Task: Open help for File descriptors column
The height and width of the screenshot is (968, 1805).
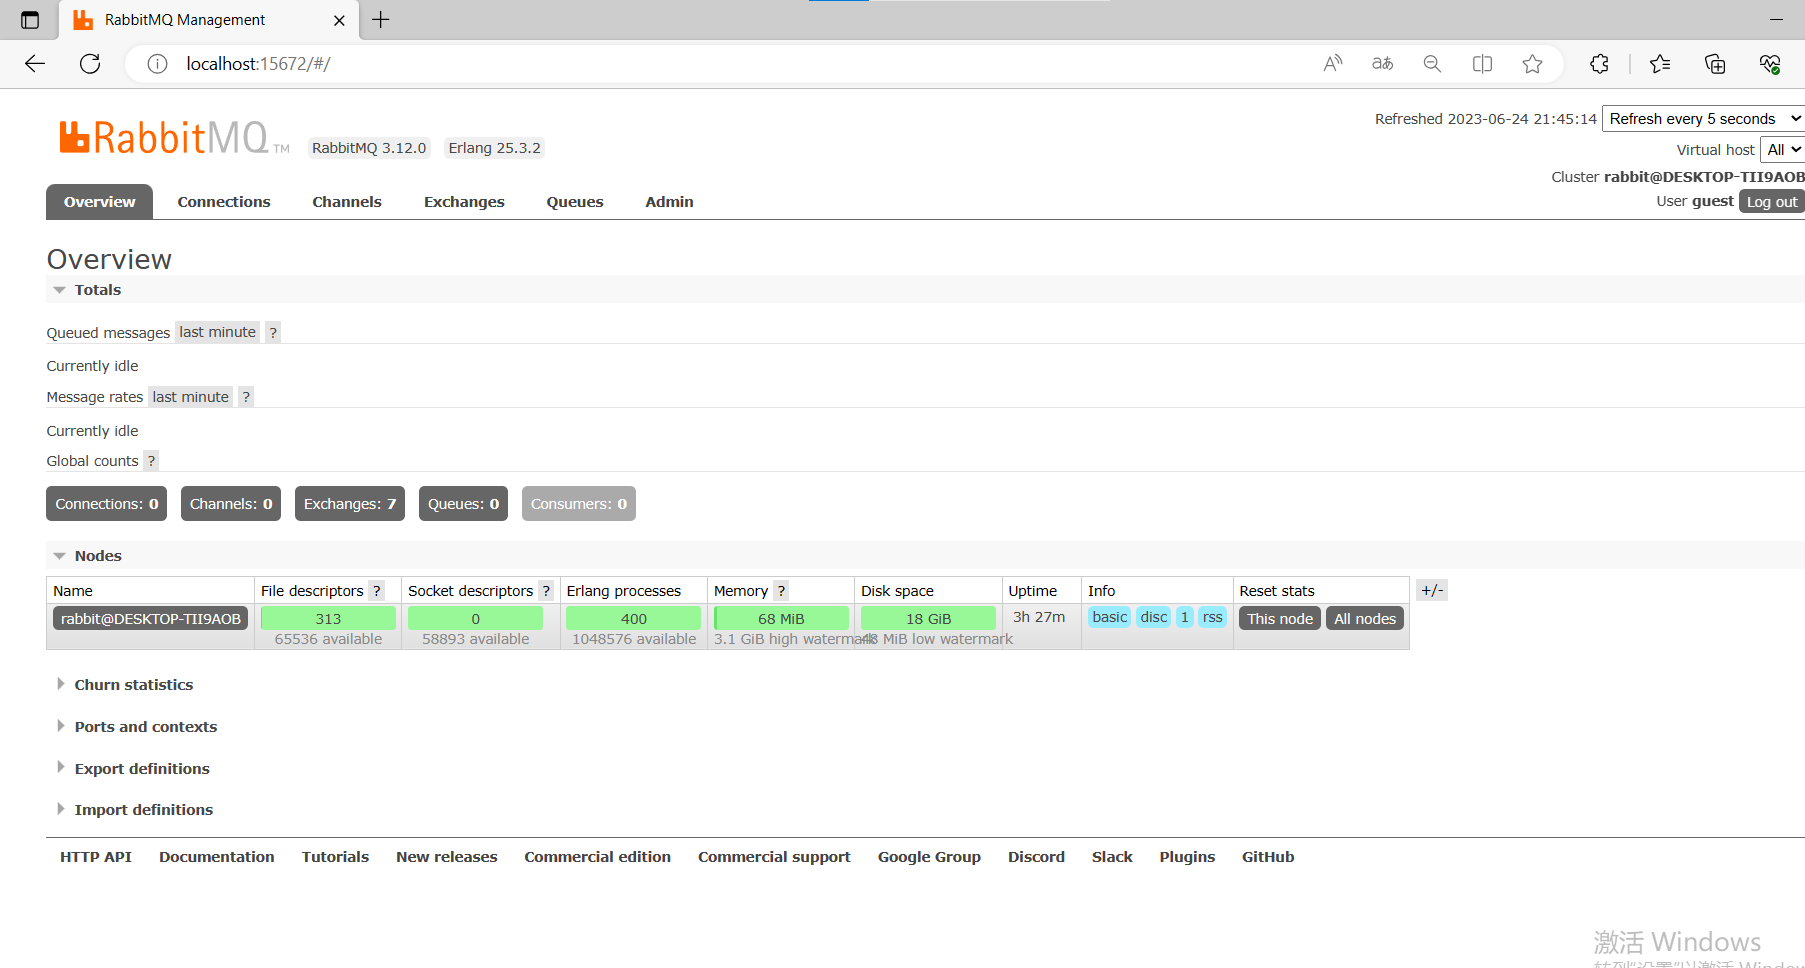Action: (376, 591)
